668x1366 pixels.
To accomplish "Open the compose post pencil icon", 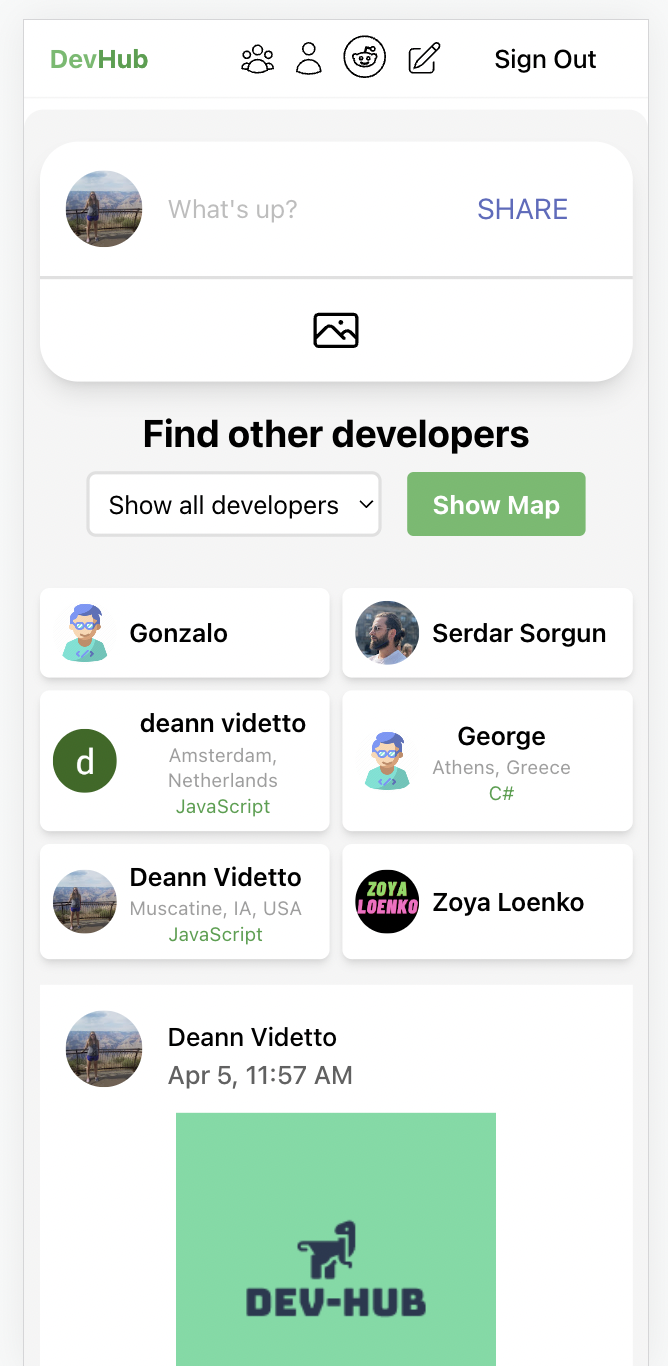I will click(422, 57).
